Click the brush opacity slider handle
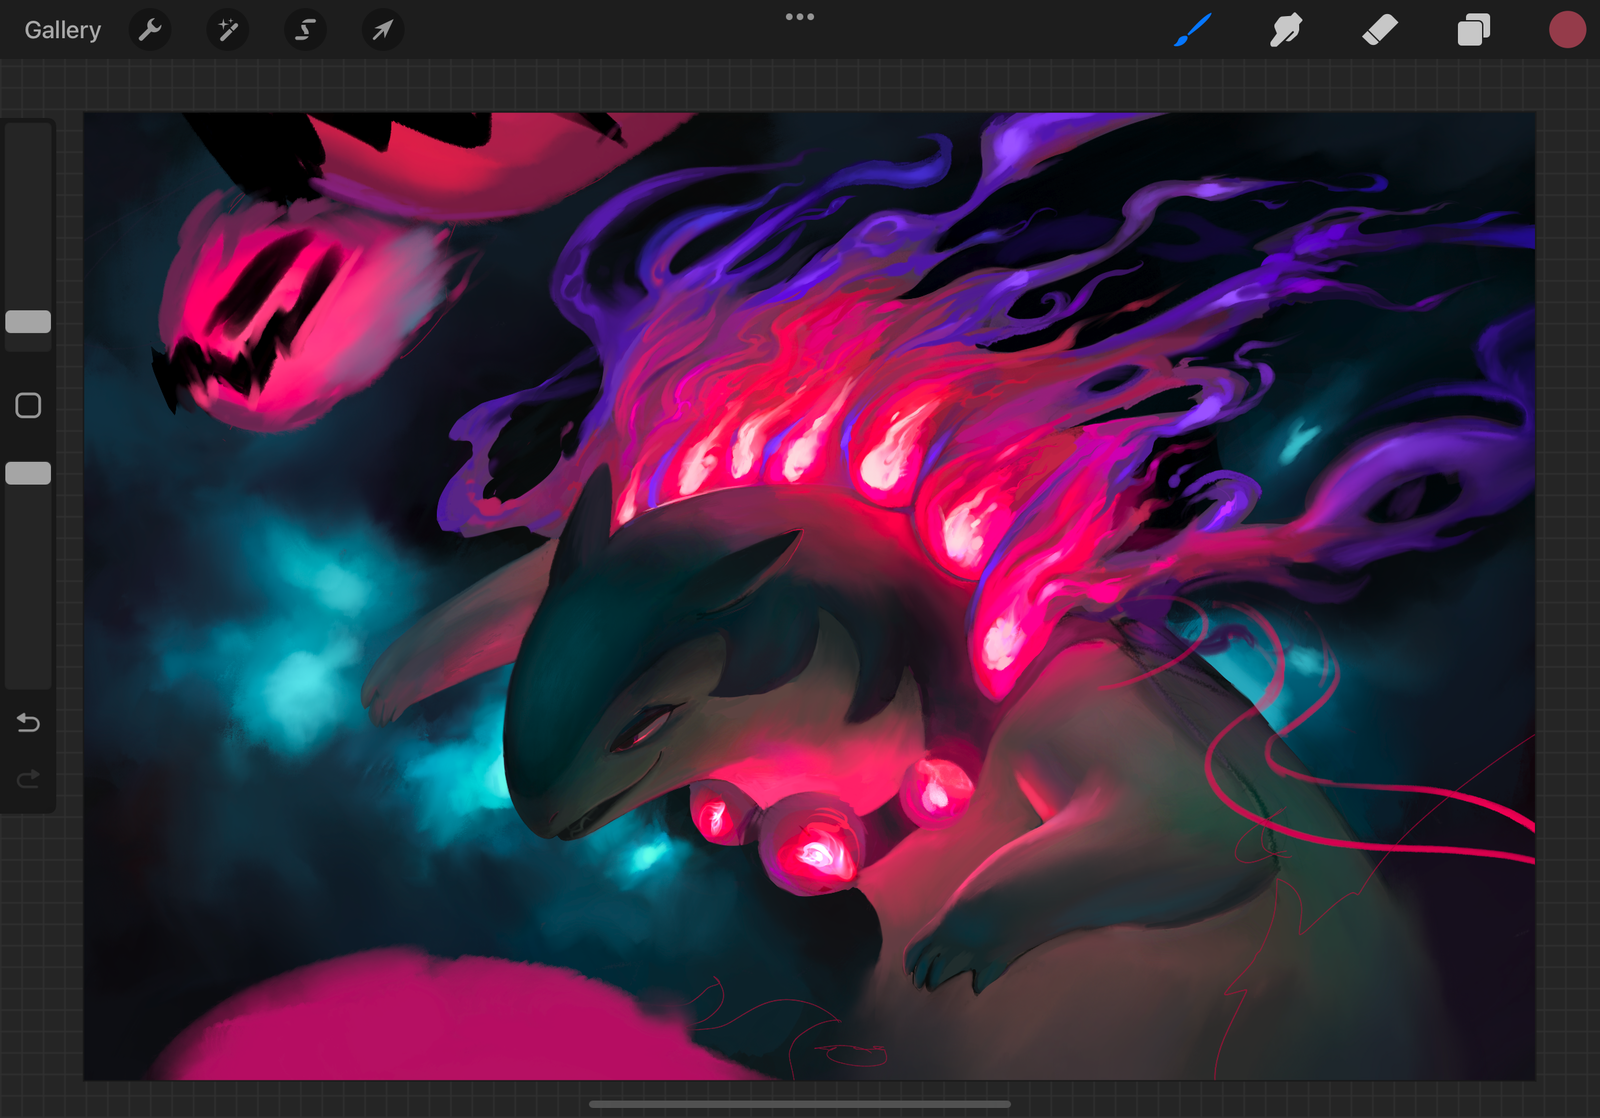This screenshot has width=1600, height=1118. click(x=28, y=473)
